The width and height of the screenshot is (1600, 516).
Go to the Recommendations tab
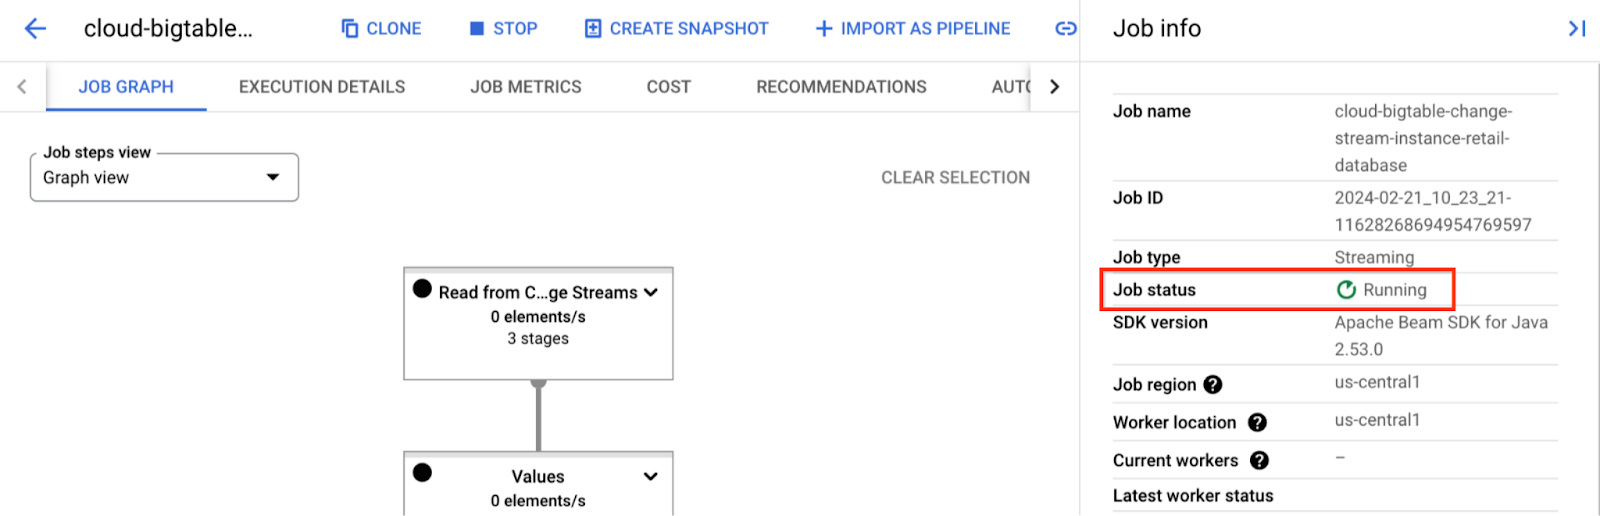[x=841, y=87]
